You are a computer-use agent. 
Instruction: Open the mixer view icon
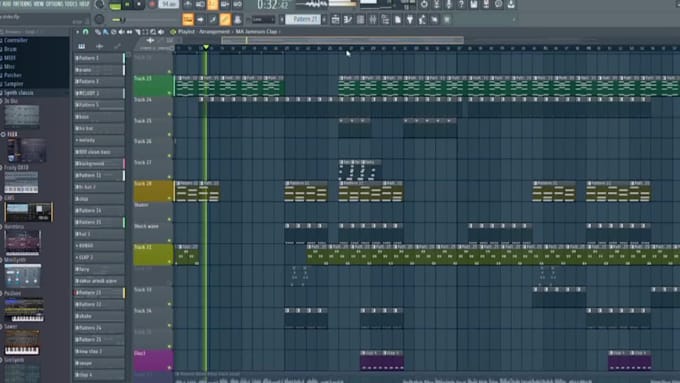(x=373, y=20)
